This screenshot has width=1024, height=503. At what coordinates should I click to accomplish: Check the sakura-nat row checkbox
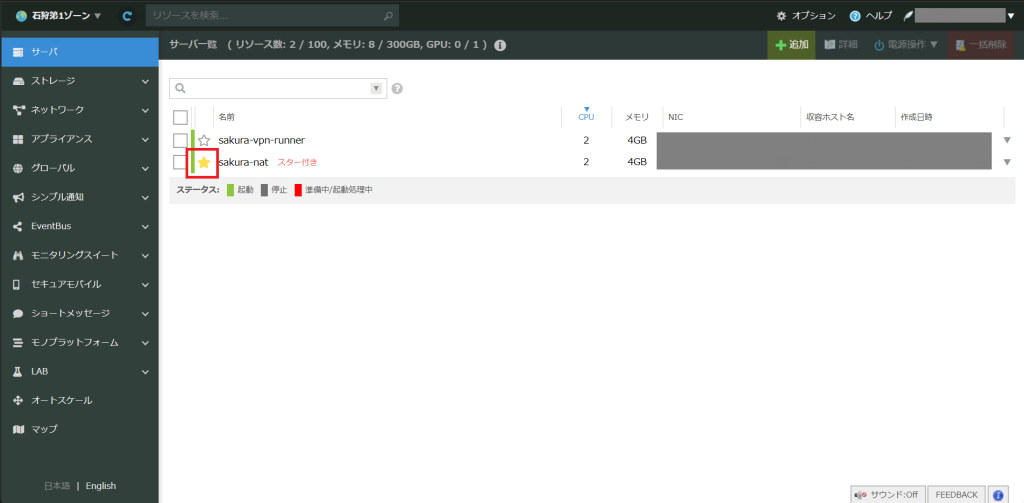click(x=180, y=162)
